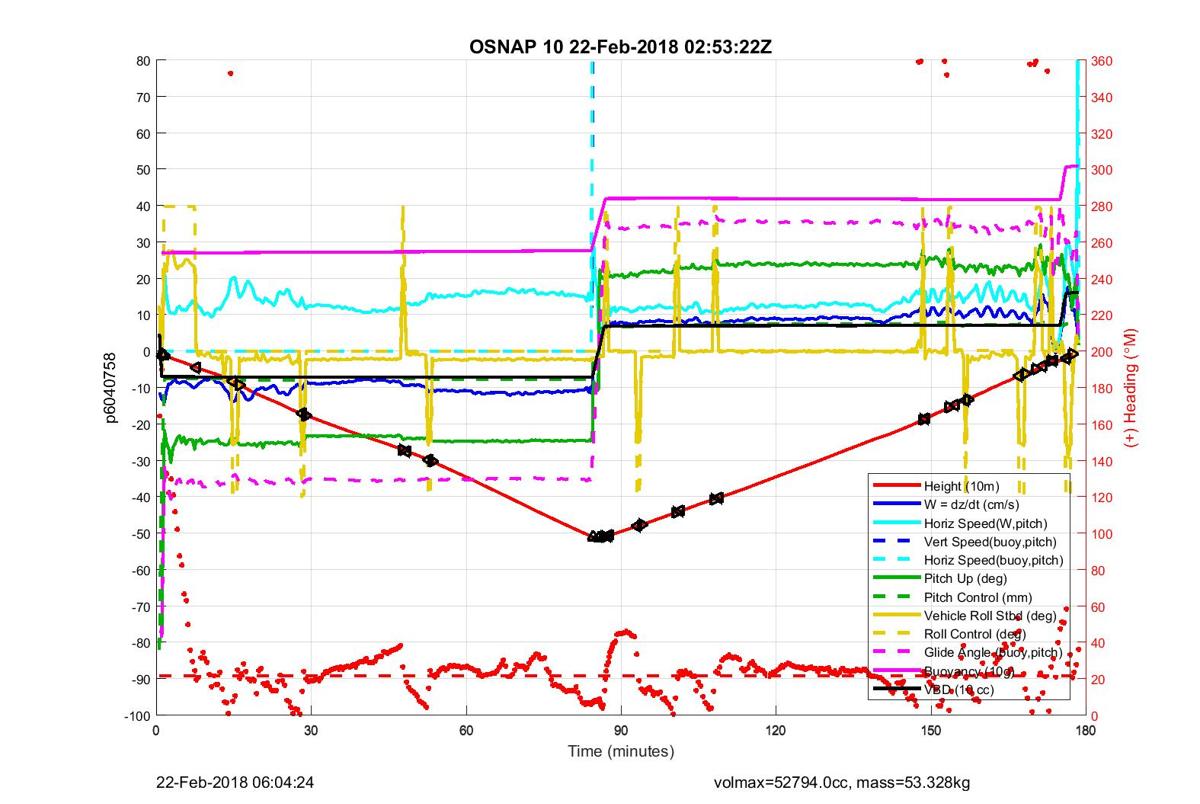Click the cyan solid line sample beside Horiz Speed(W,pitch)
The height and width of the screenshot is (804, 1200).
pos(897,522)
